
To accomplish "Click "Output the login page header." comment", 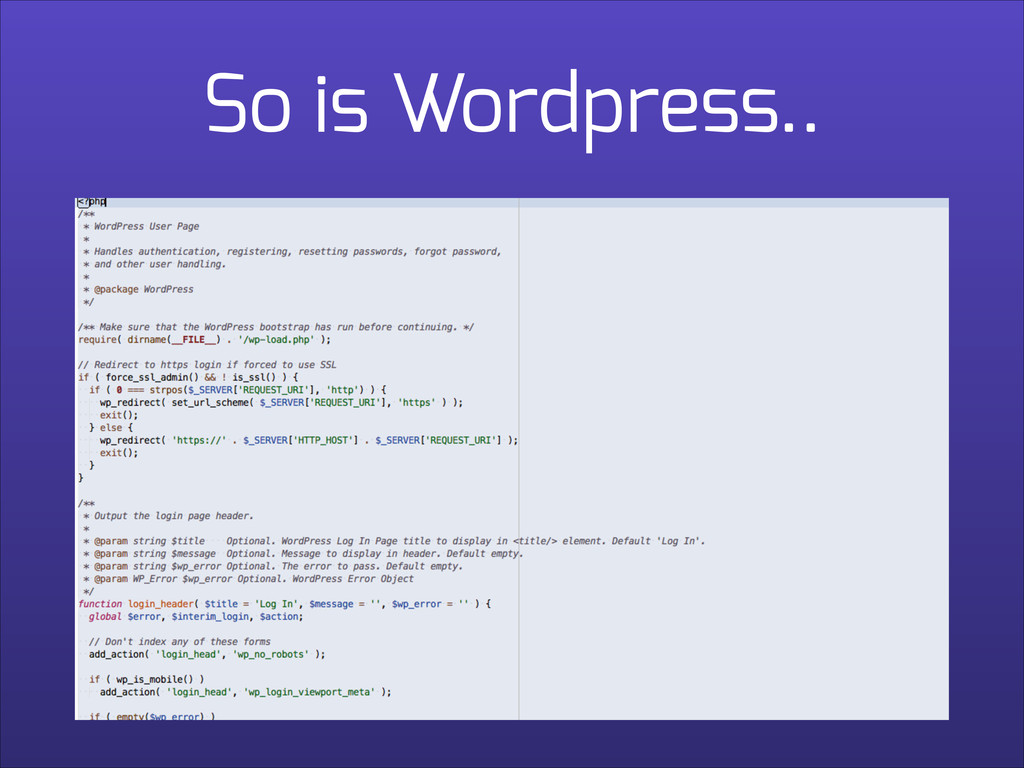I will click(168, 516).
